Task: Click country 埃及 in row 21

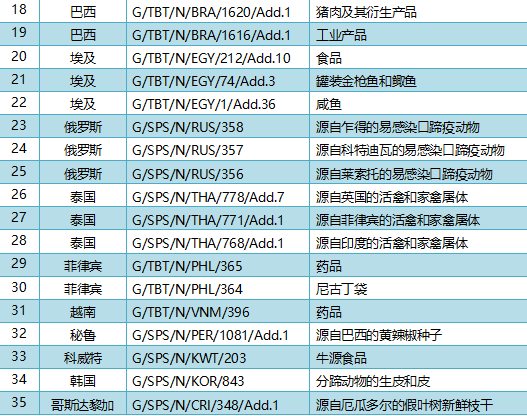Action: pos(83,81)
